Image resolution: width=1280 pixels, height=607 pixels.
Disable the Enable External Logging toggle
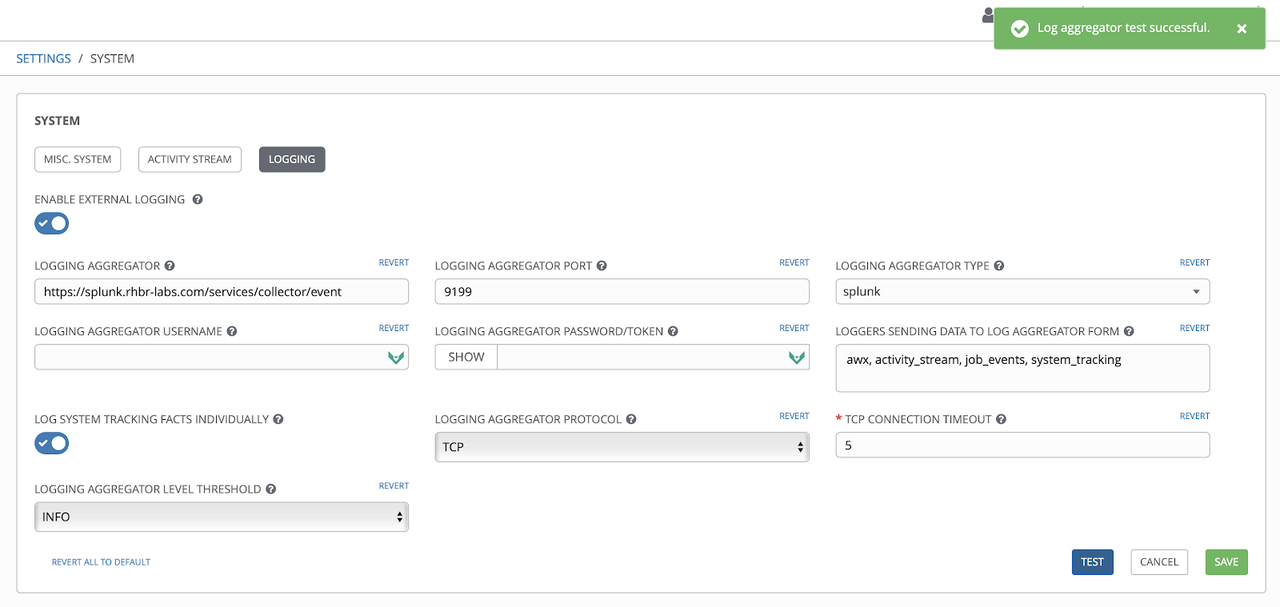pyautogui.click(x=51, y=223)
